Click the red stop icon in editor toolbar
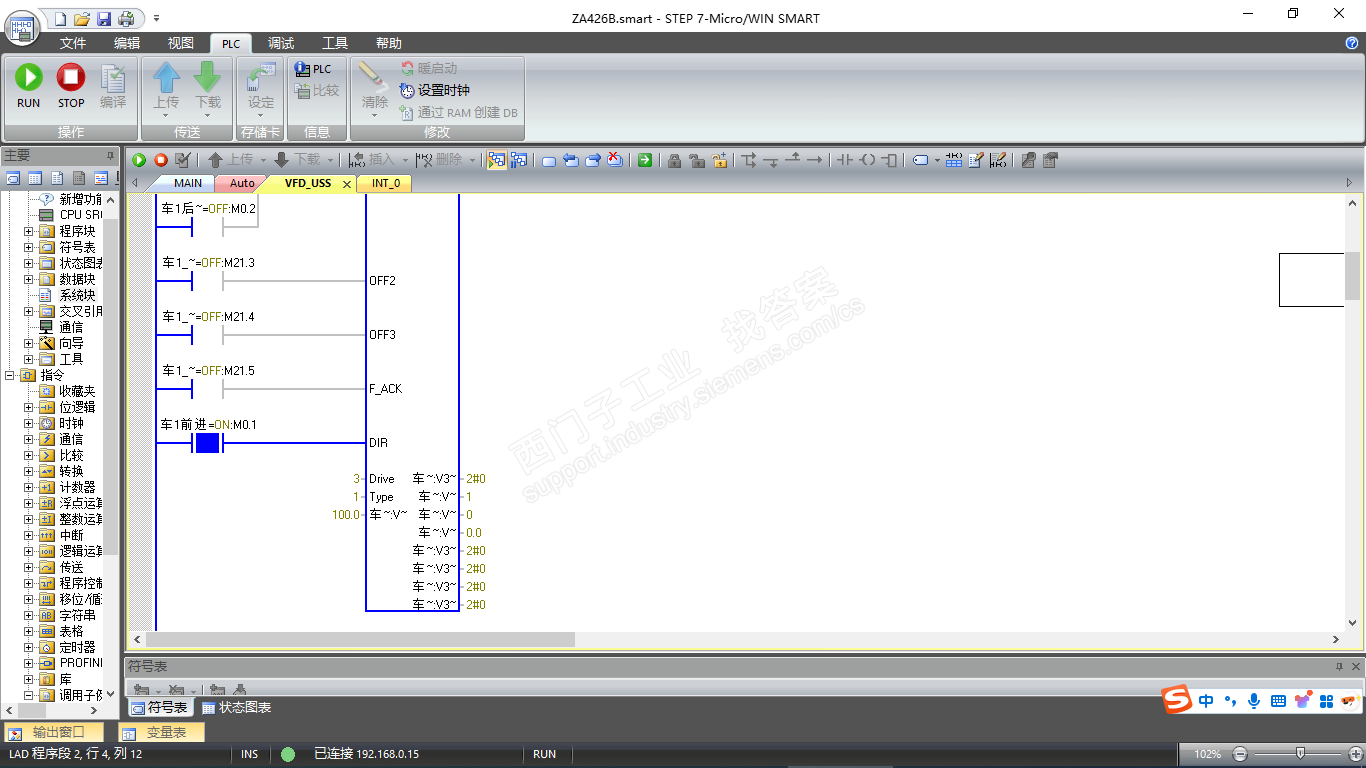 coord(160,160)
